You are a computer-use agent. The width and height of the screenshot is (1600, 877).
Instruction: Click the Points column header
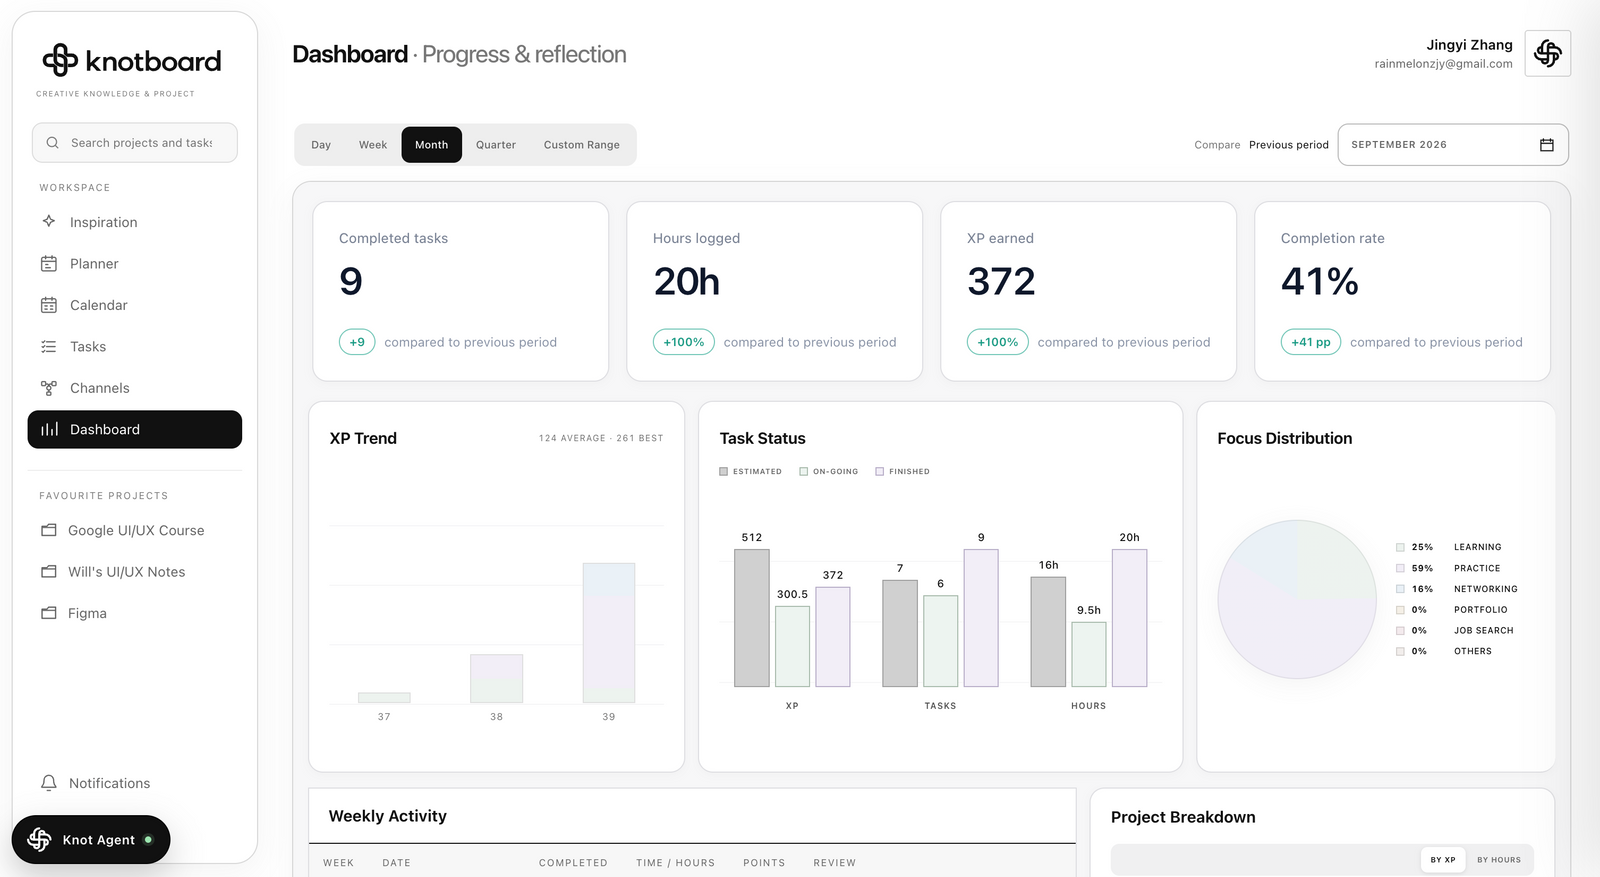pyautogui.click(x=764, y=862)
